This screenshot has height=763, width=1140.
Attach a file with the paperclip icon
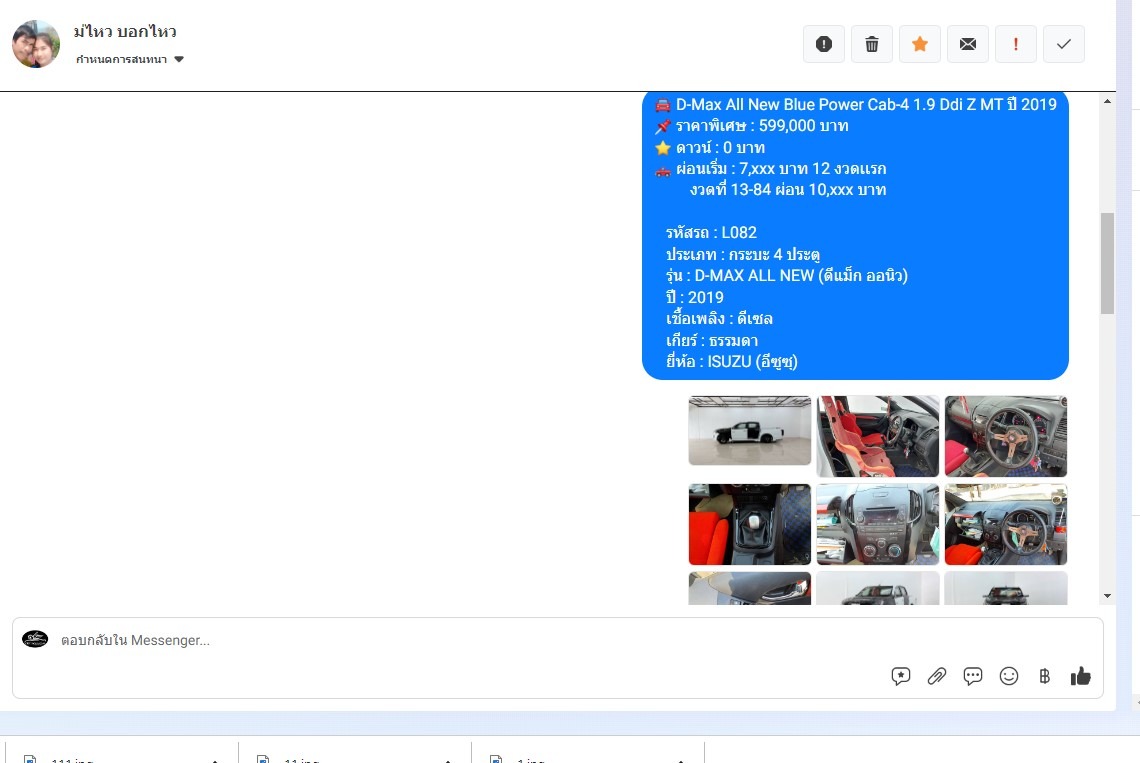936,676
